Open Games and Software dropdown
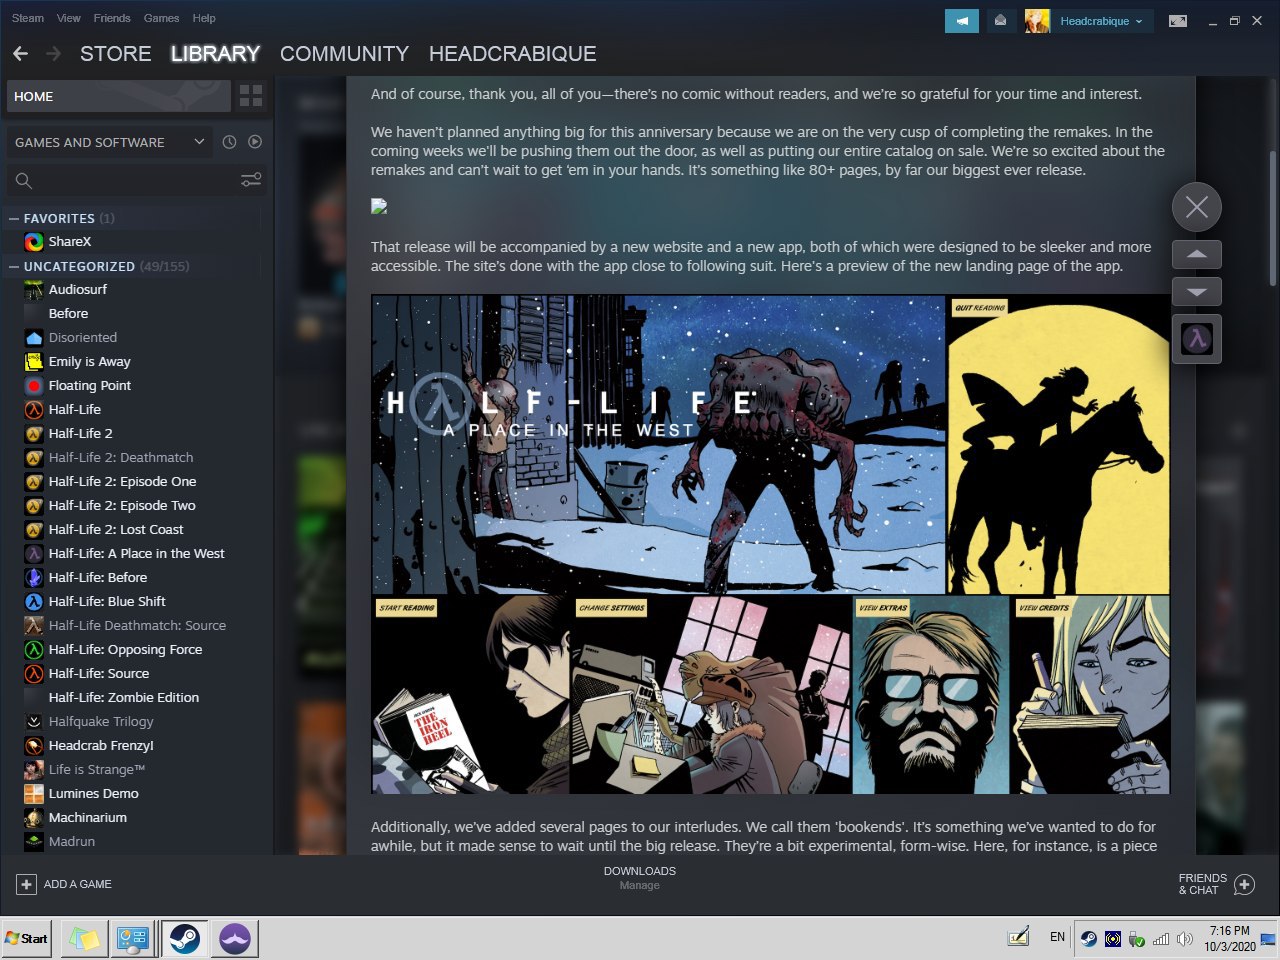The image size is (1280, 960). 109,142
